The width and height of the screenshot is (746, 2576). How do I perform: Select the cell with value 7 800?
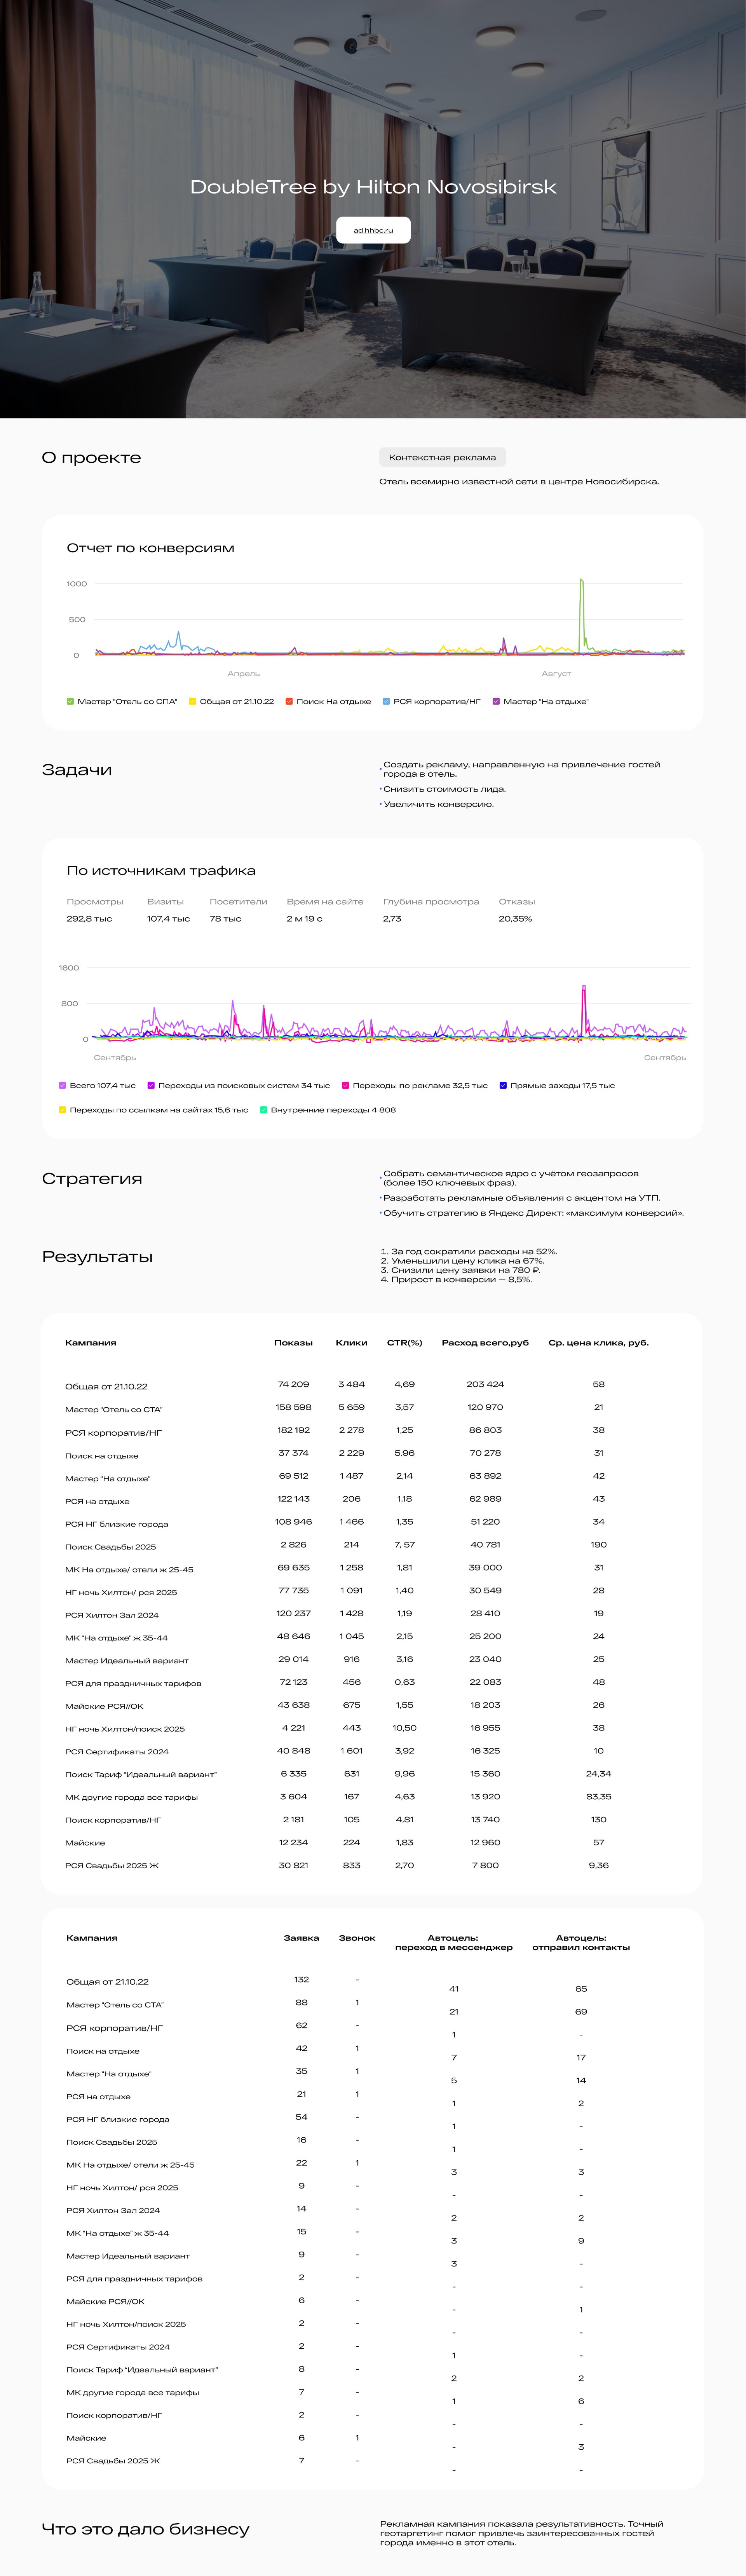(485, 1865)
